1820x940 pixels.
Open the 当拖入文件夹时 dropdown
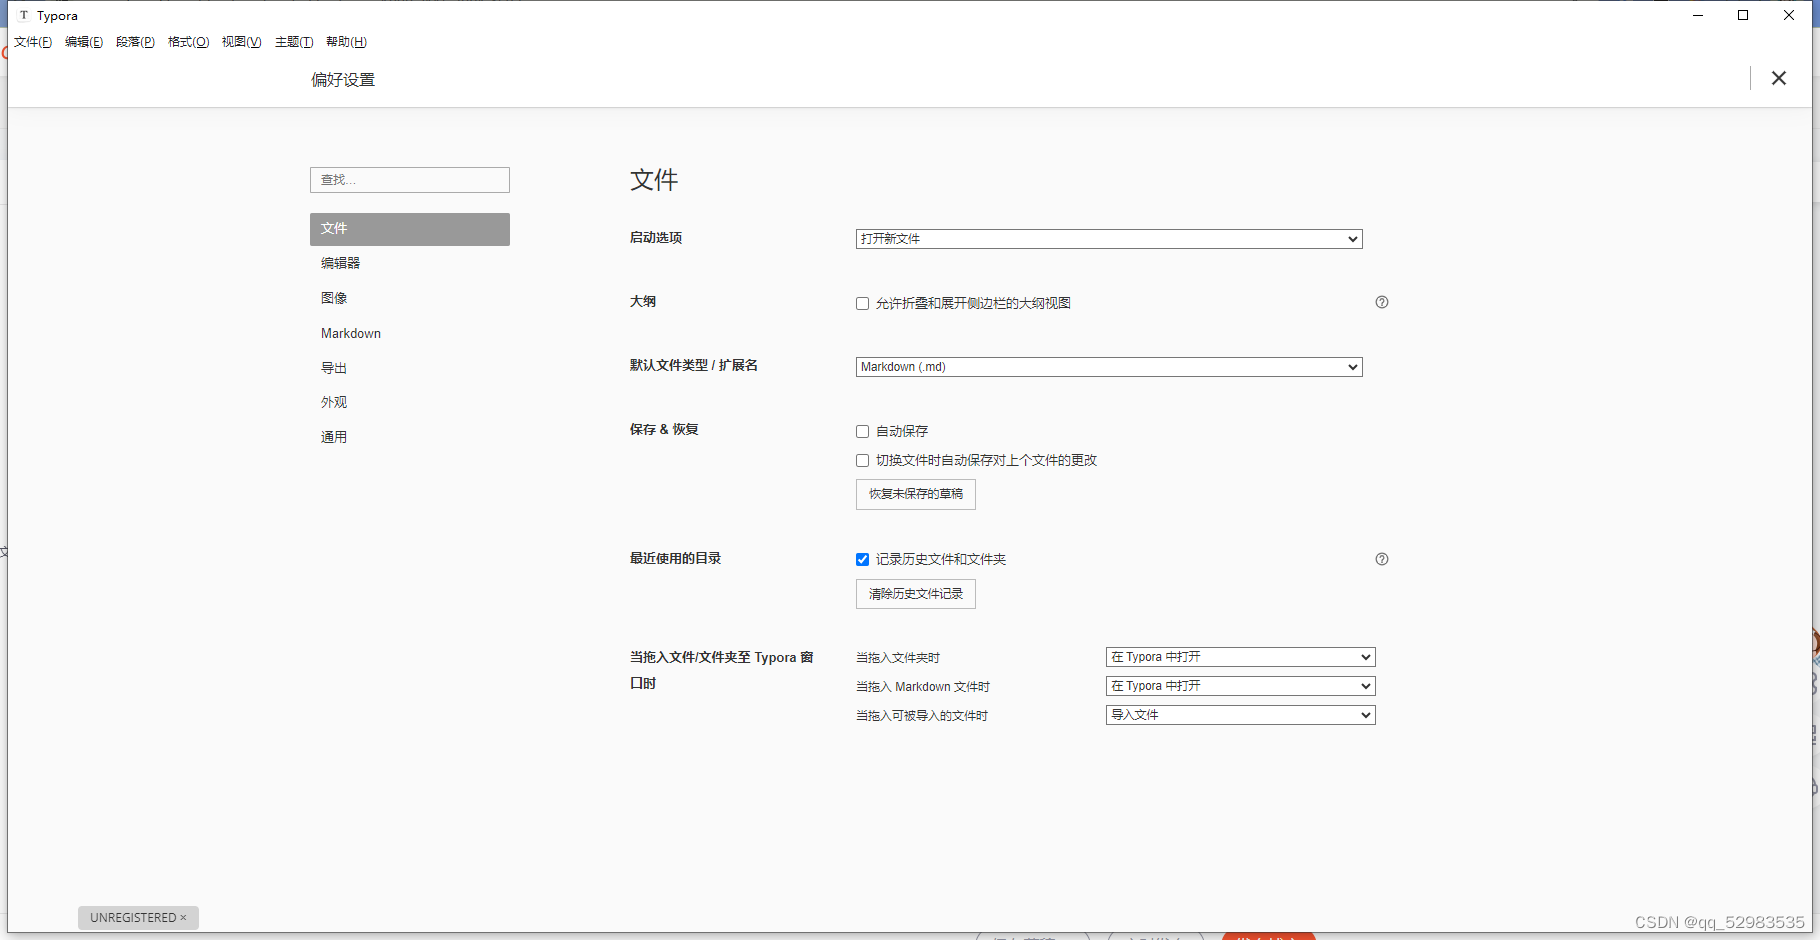click(1240, 657)
